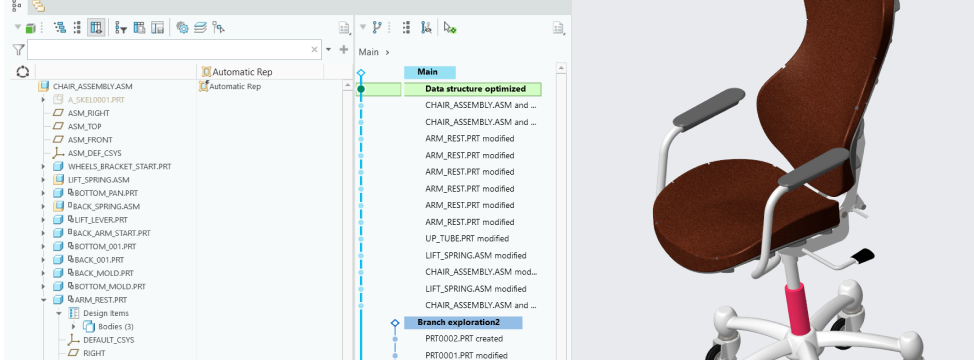The image size is (974, 360).
Task: Switch to the Layer Tree tab icon
Action: 38,6
